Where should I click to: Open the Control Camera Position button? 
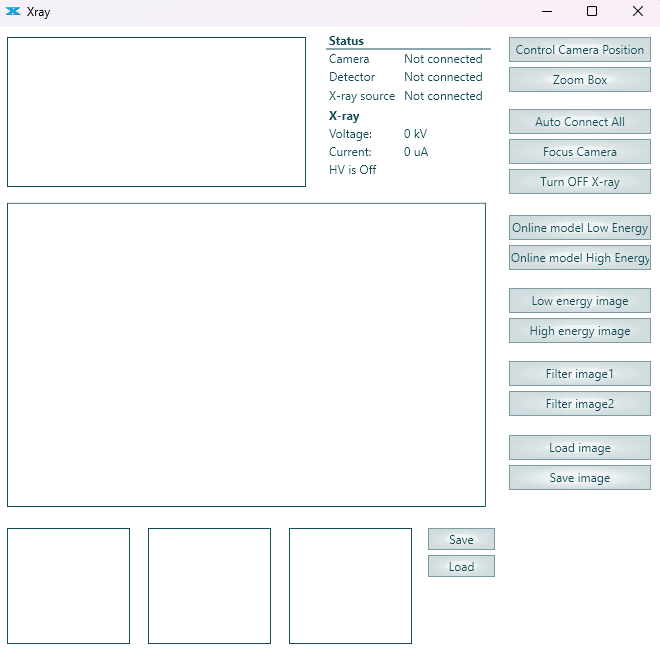[x=580, y=50]
